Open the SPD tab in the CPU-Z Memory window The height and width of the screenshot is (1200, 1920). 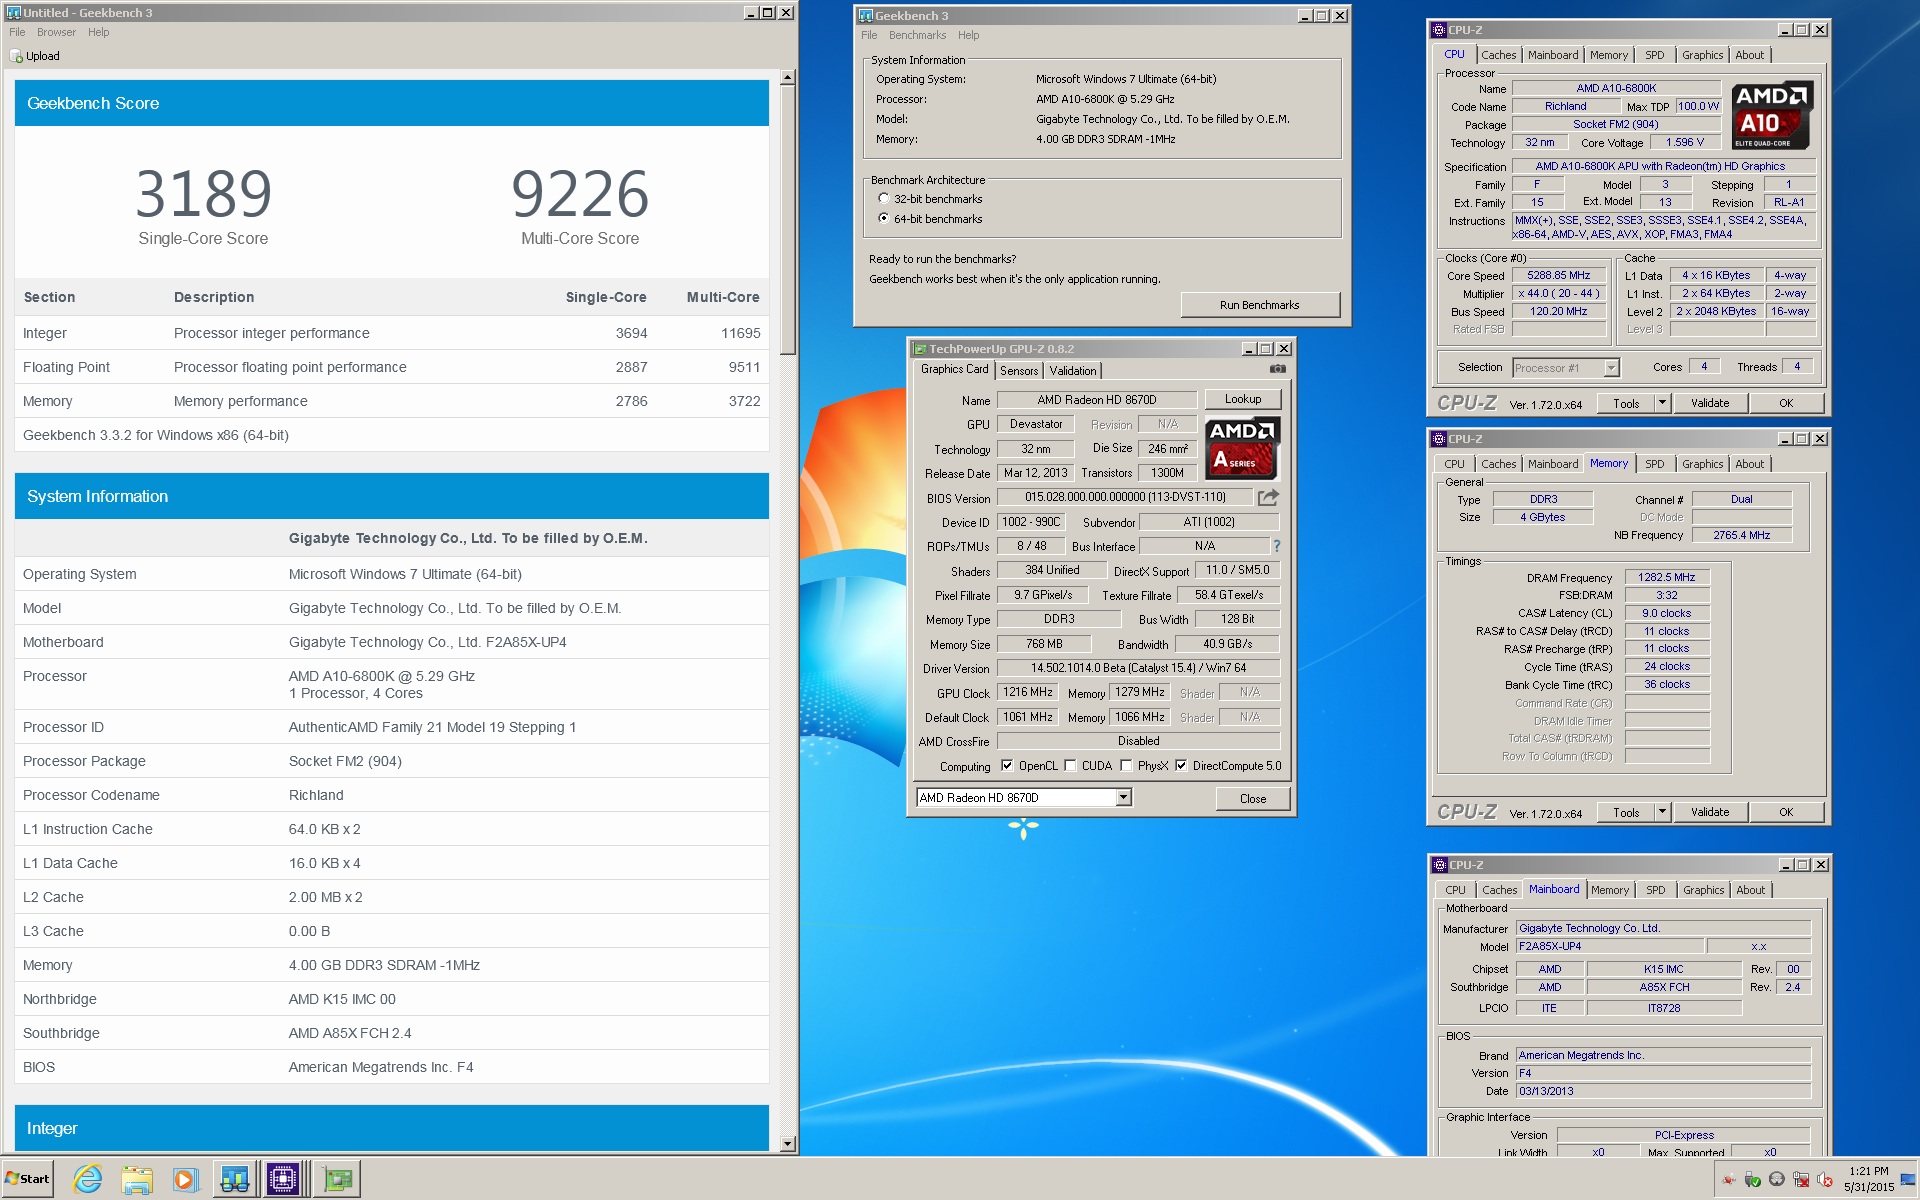point(1654,464)
